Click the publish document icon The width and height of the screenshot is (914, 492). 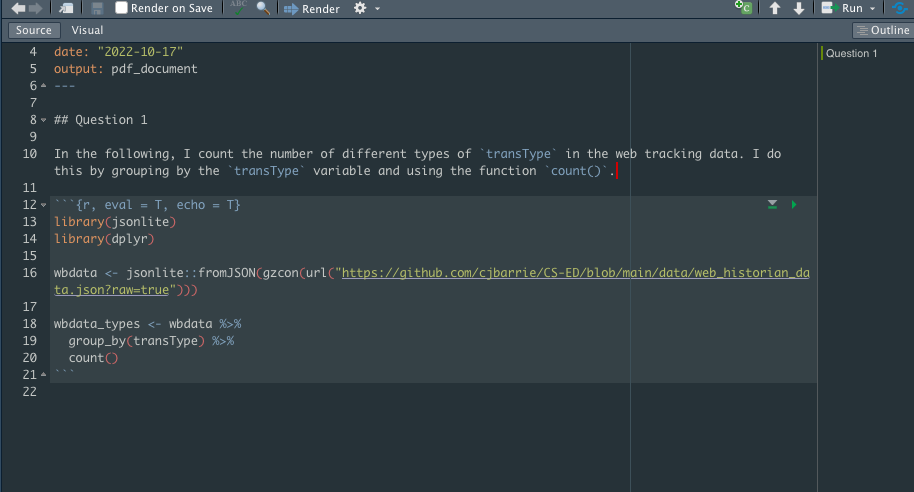pos(901,8)
